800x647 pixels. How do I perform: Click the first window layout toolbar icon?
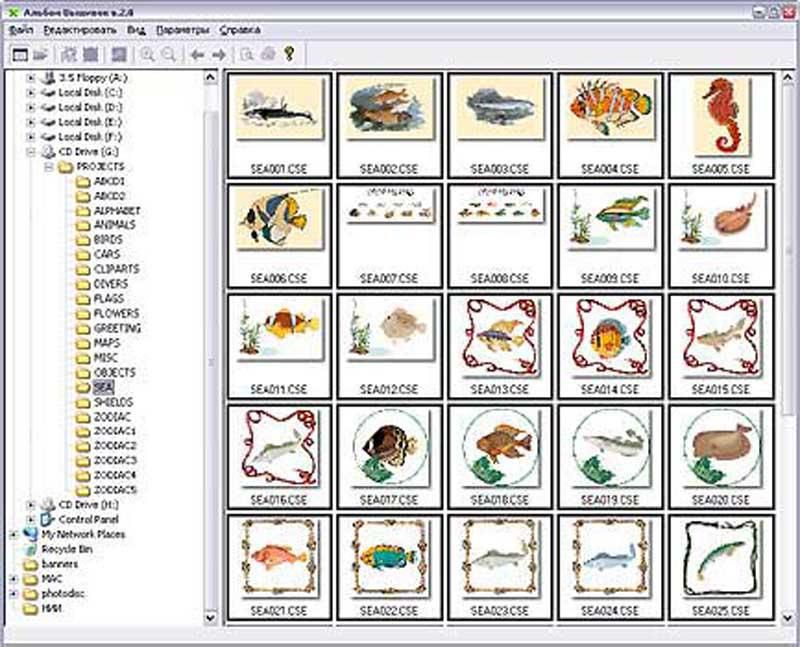(19, 55)
